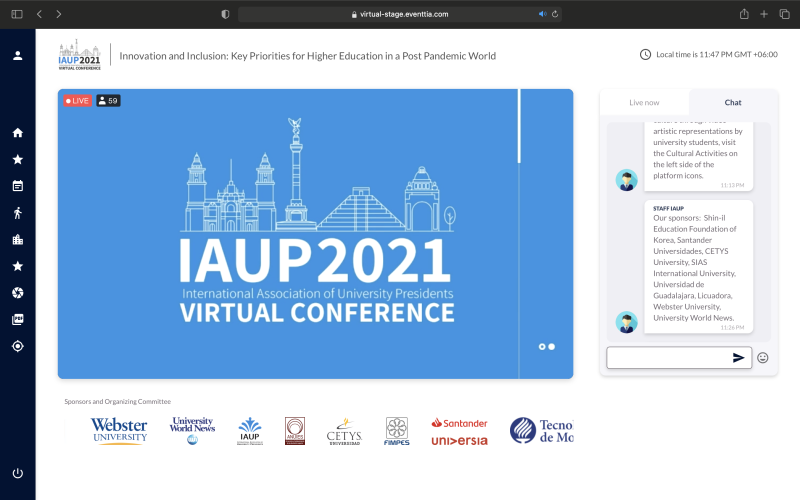Click the camera shutter icon in sidebar
Viewport: 800px width, 500px height.
(x=17, y=293)
